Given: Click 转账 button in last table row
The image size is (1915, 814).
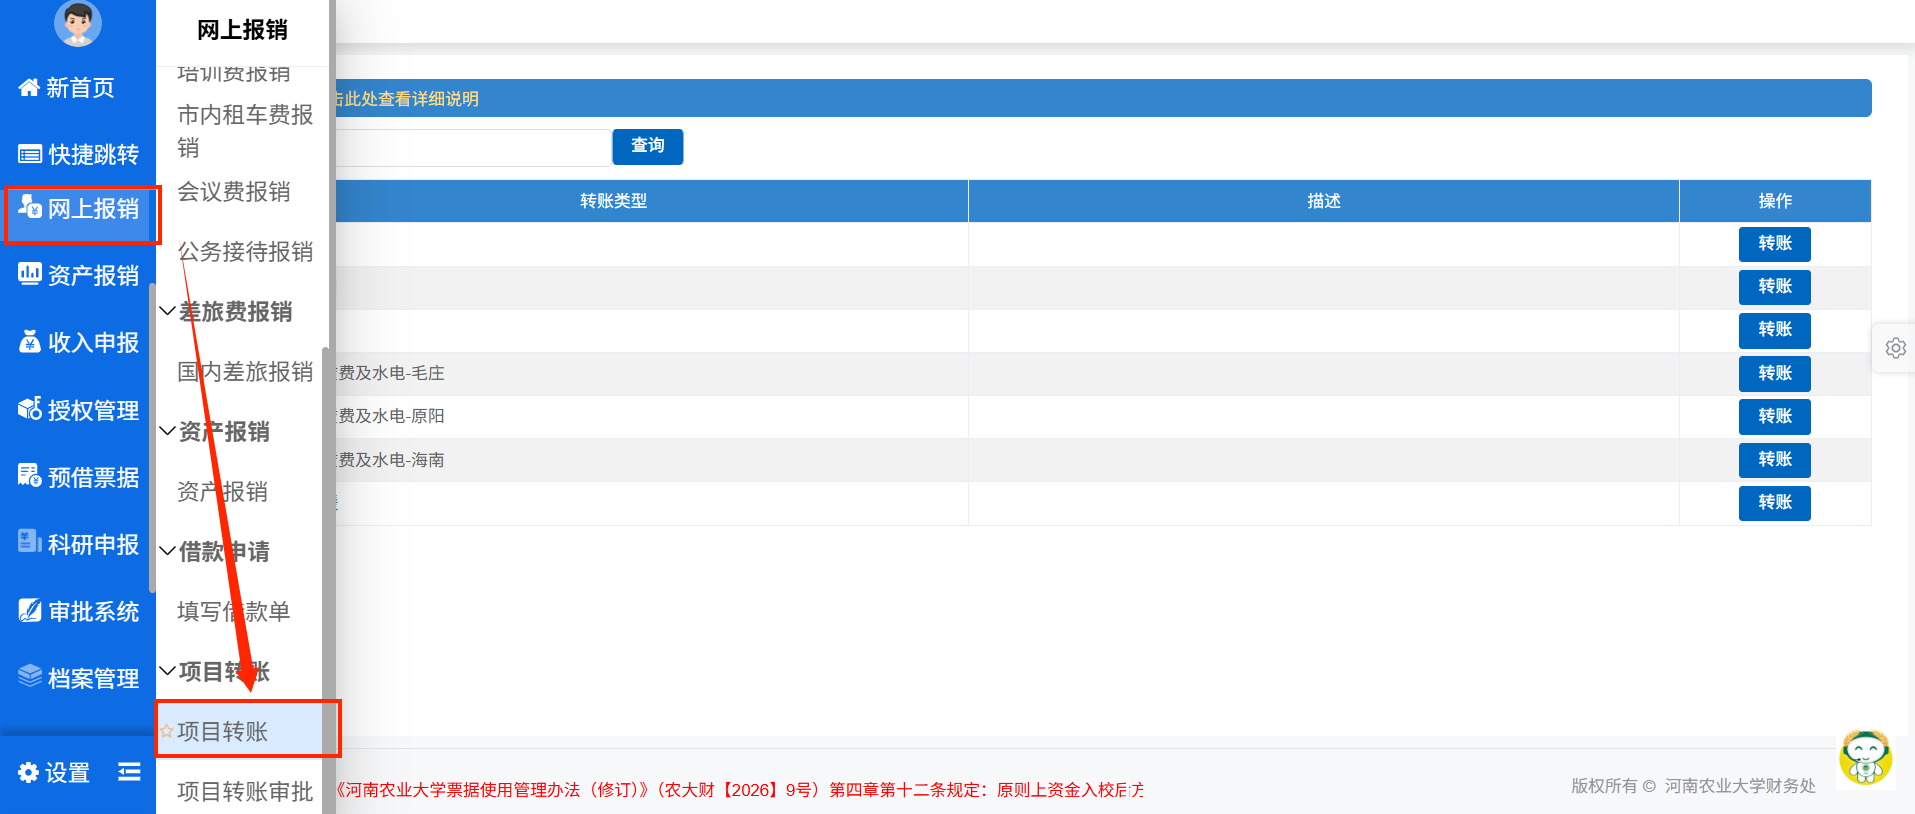Looking at the screenshot, I should point(1775,503).
